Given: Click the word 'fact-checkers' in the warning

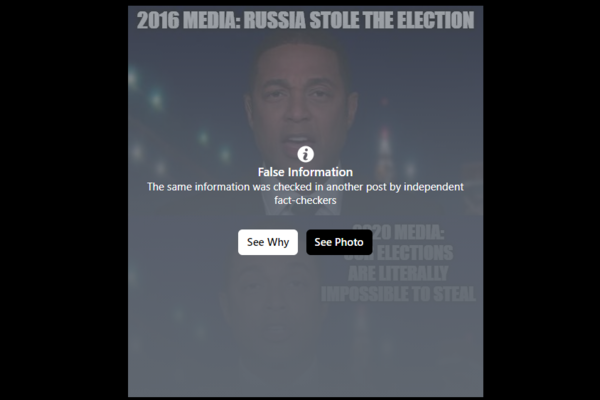Looking at the screenshot, I should 305,200.
